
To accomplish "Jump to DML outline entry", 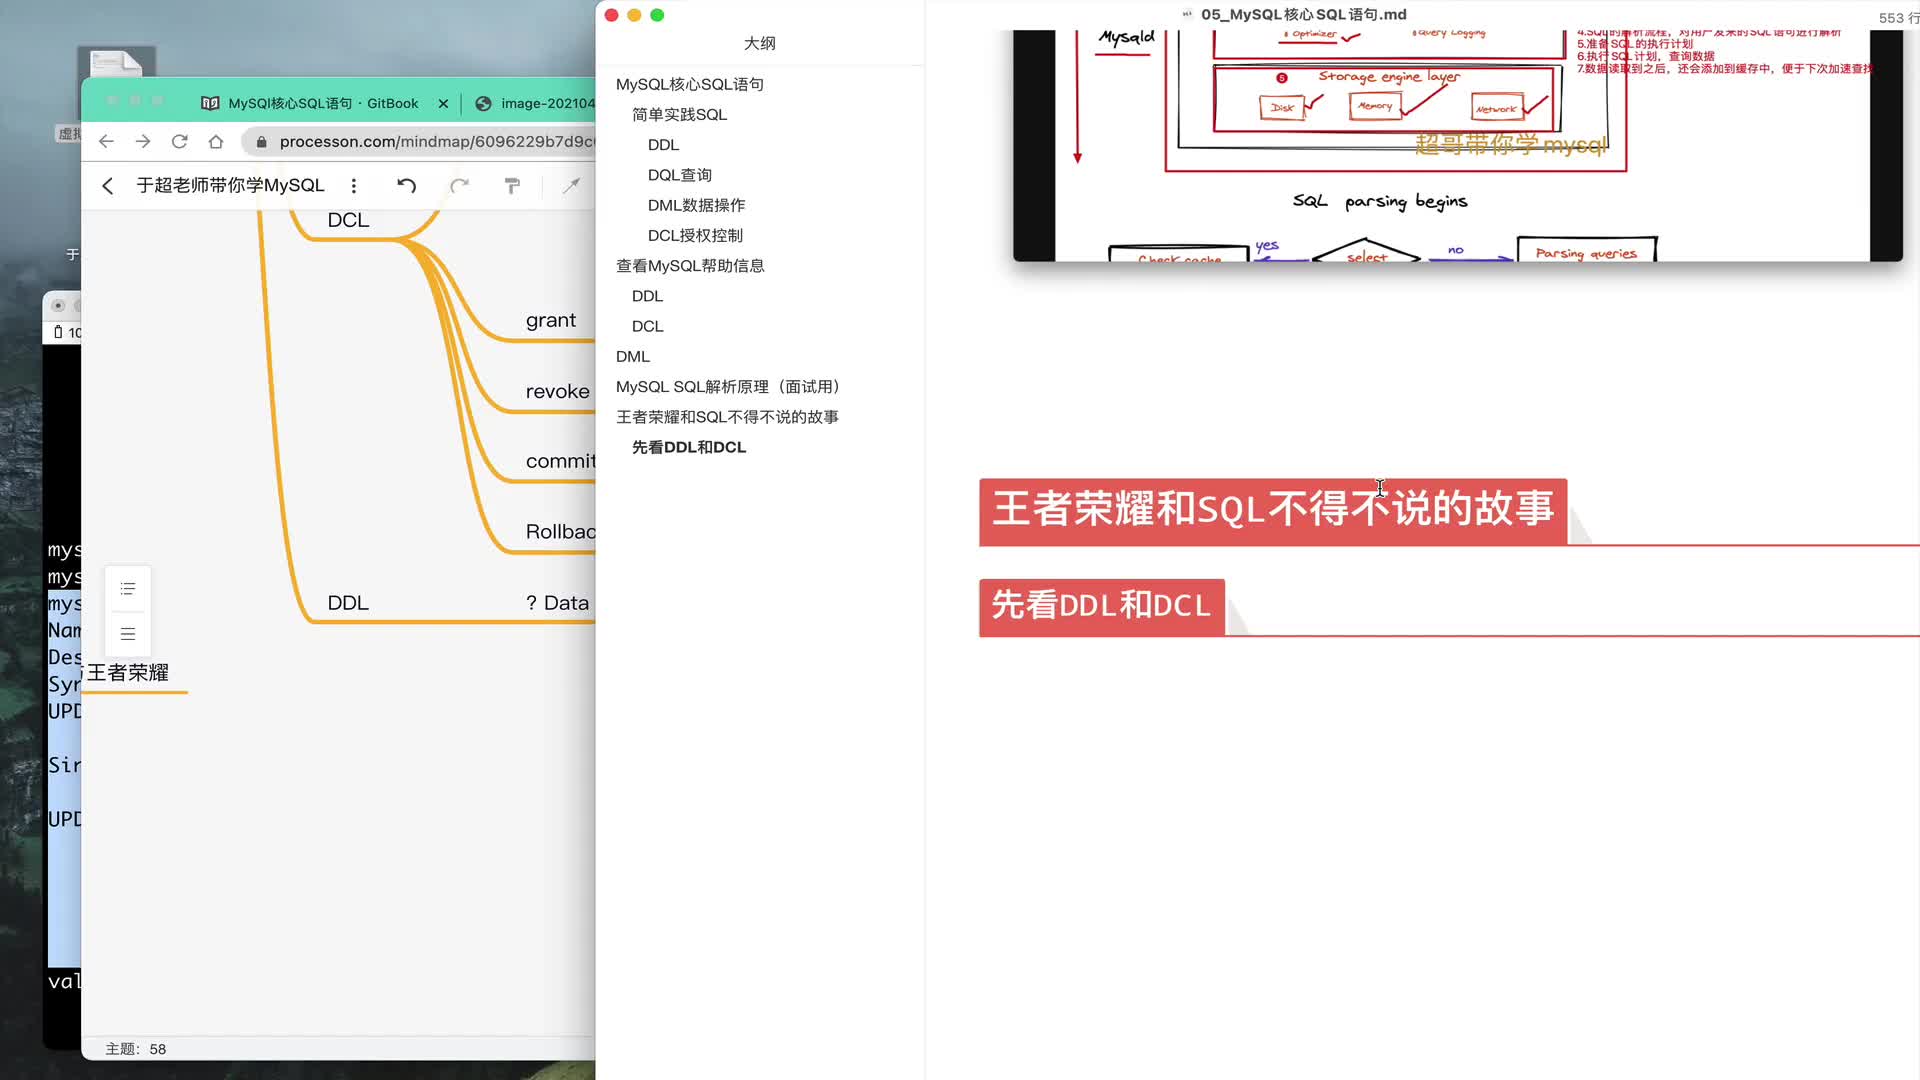I will point(633,356).
